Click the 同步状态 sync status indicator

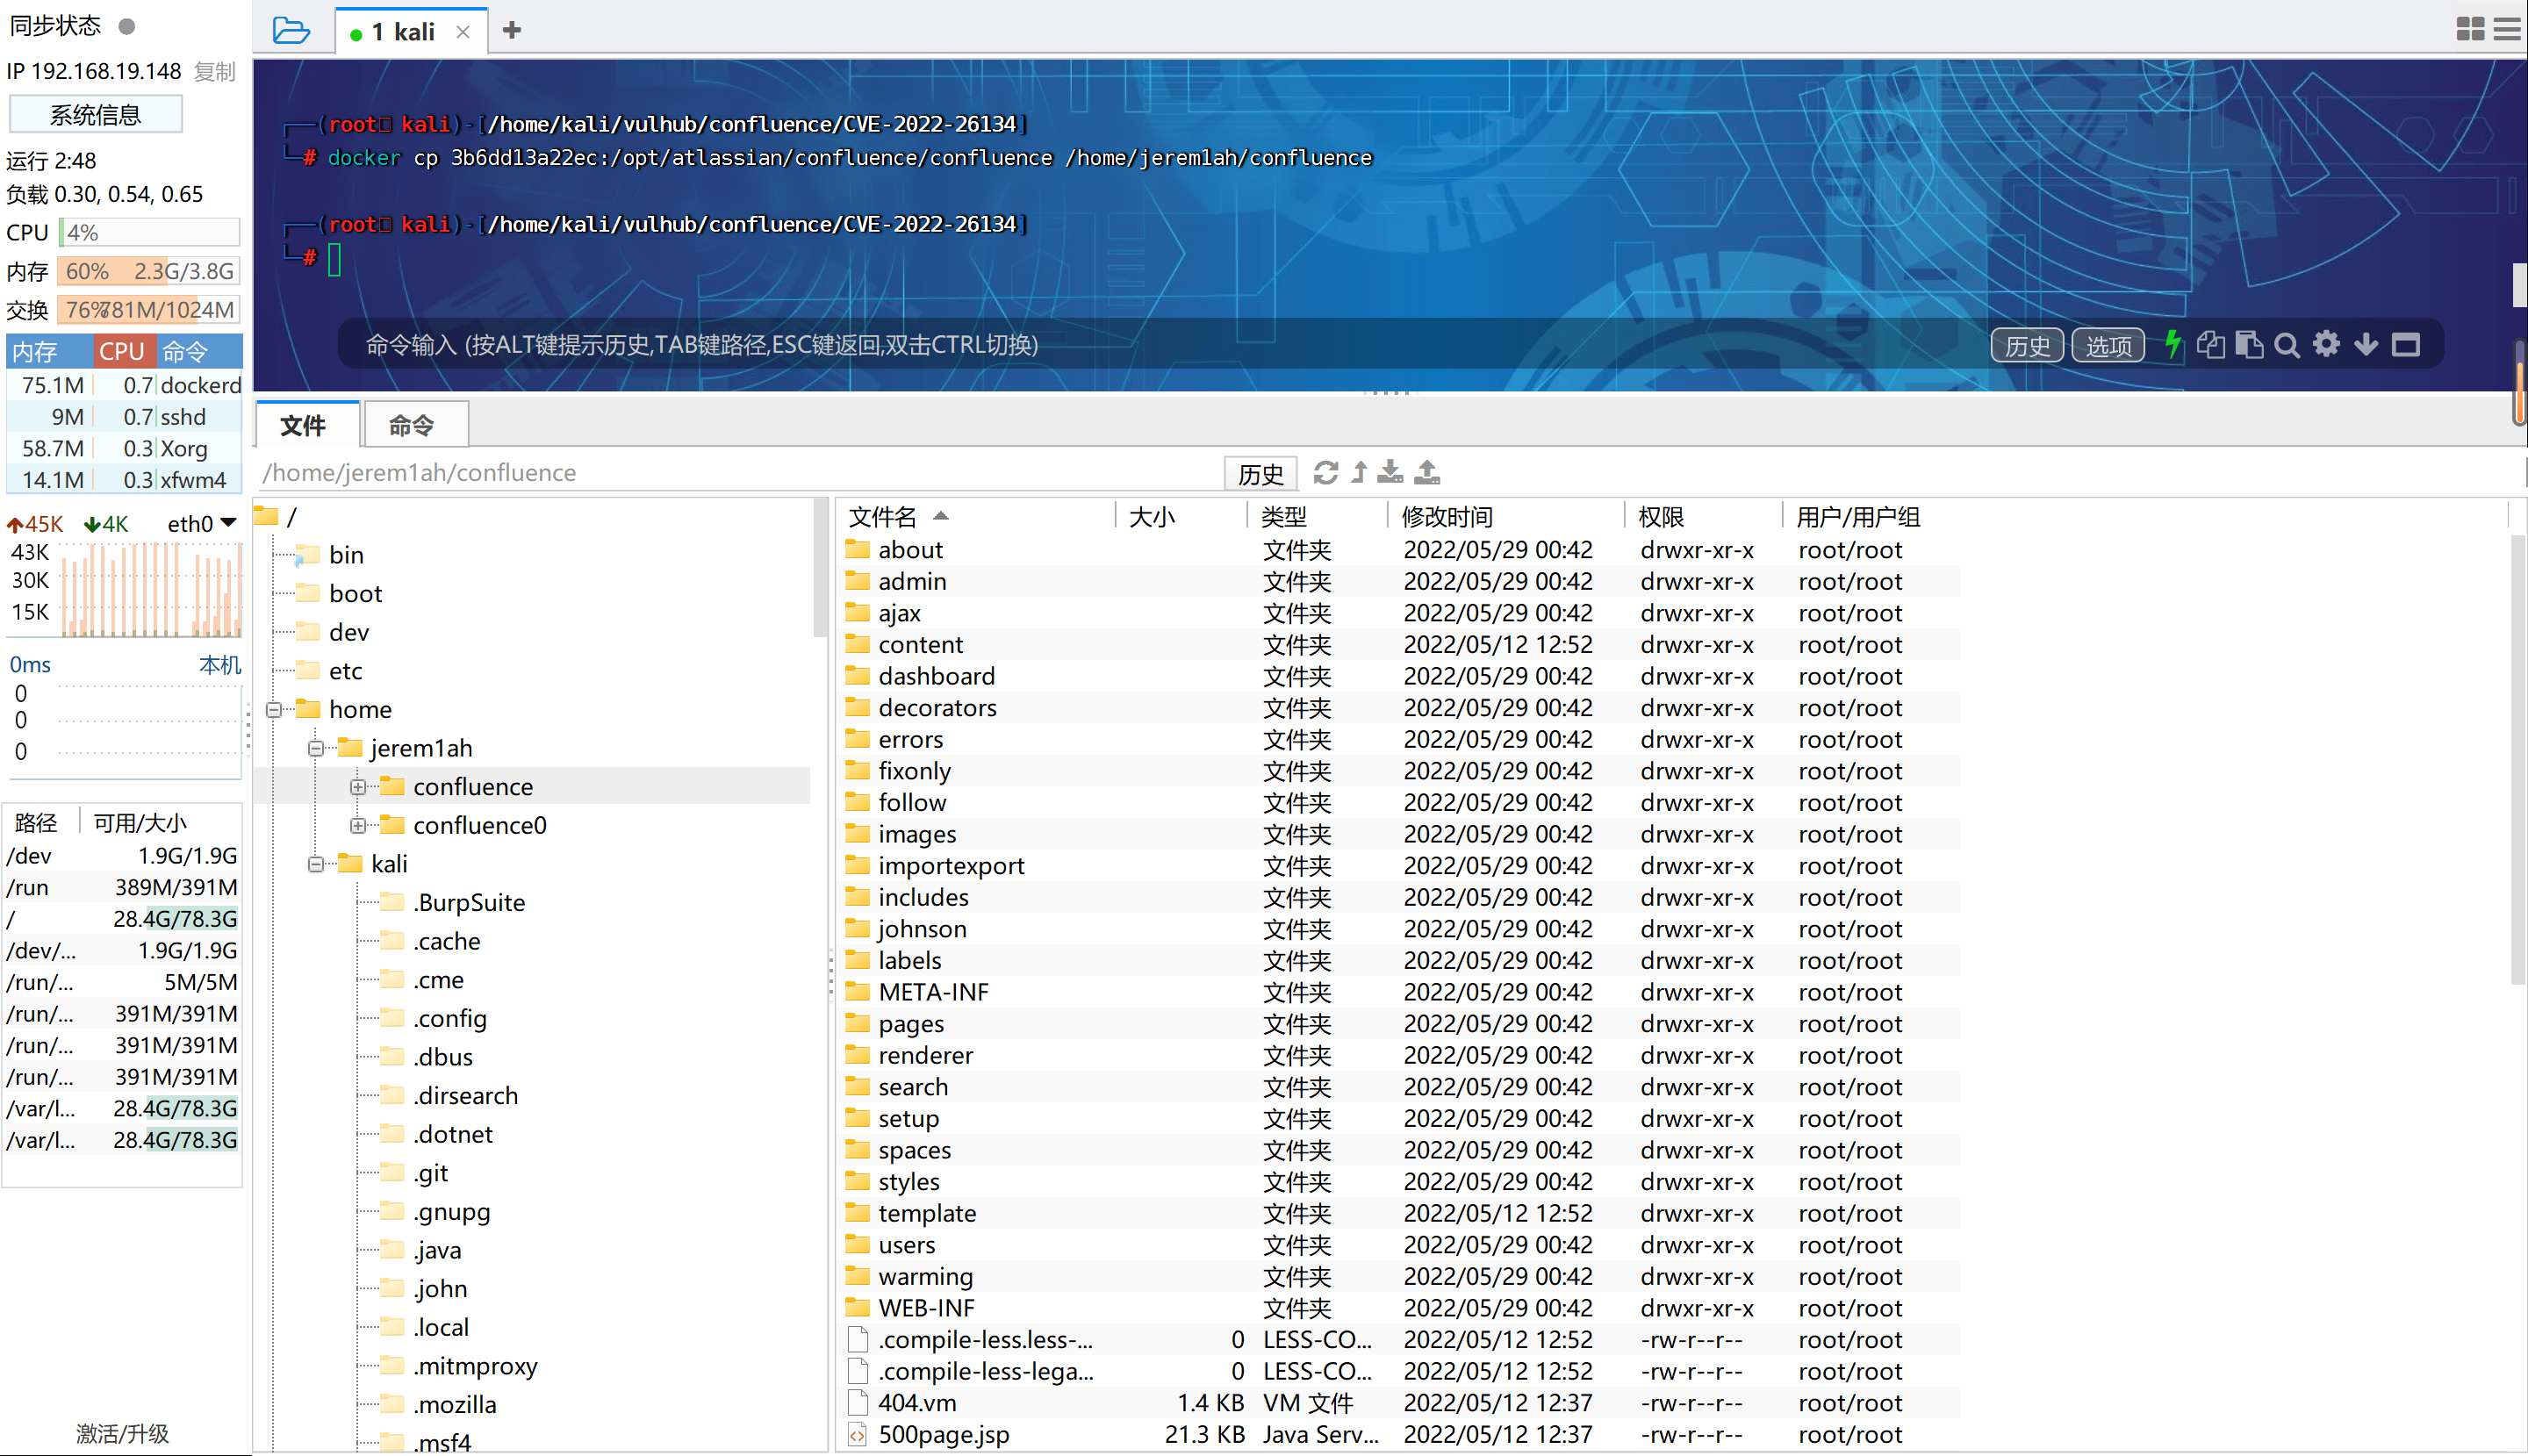coord(126,26)
